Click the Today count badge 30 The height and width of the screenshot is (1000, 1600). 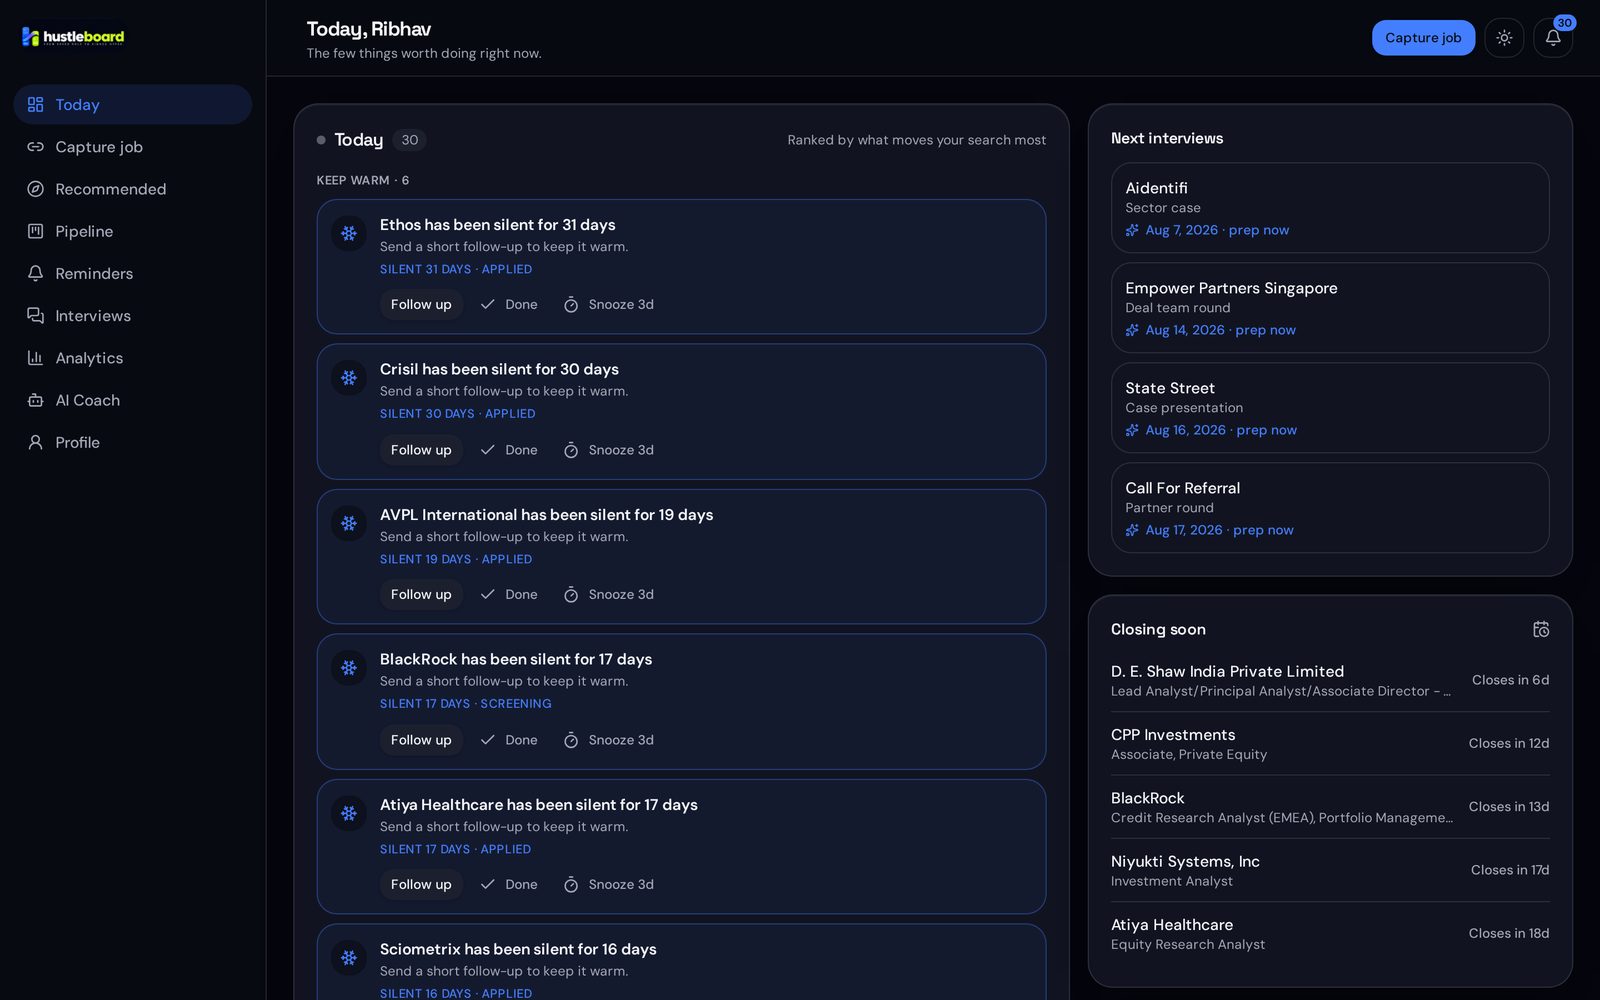pos(409,140)
